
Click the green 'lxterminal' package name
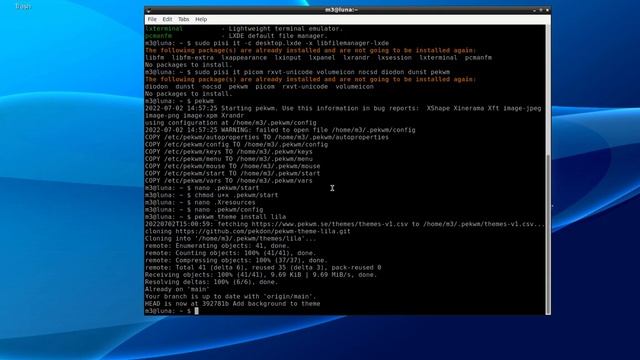click(164, 29)
